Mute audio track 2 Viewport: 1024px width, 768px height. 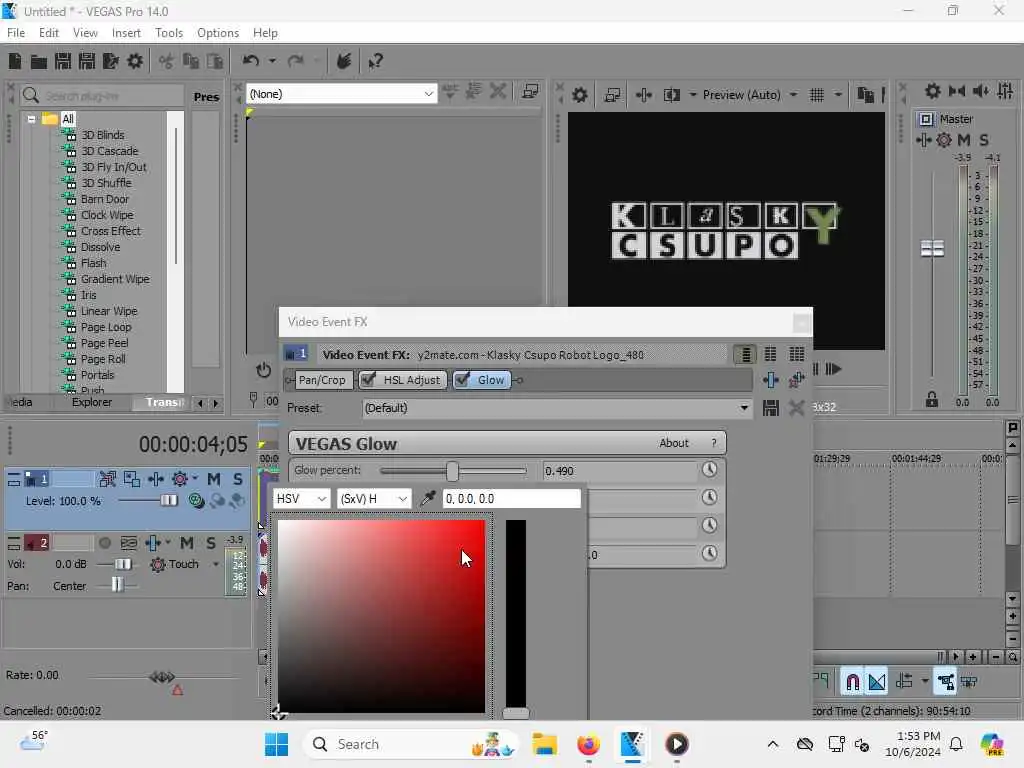(x=187, y=543)
